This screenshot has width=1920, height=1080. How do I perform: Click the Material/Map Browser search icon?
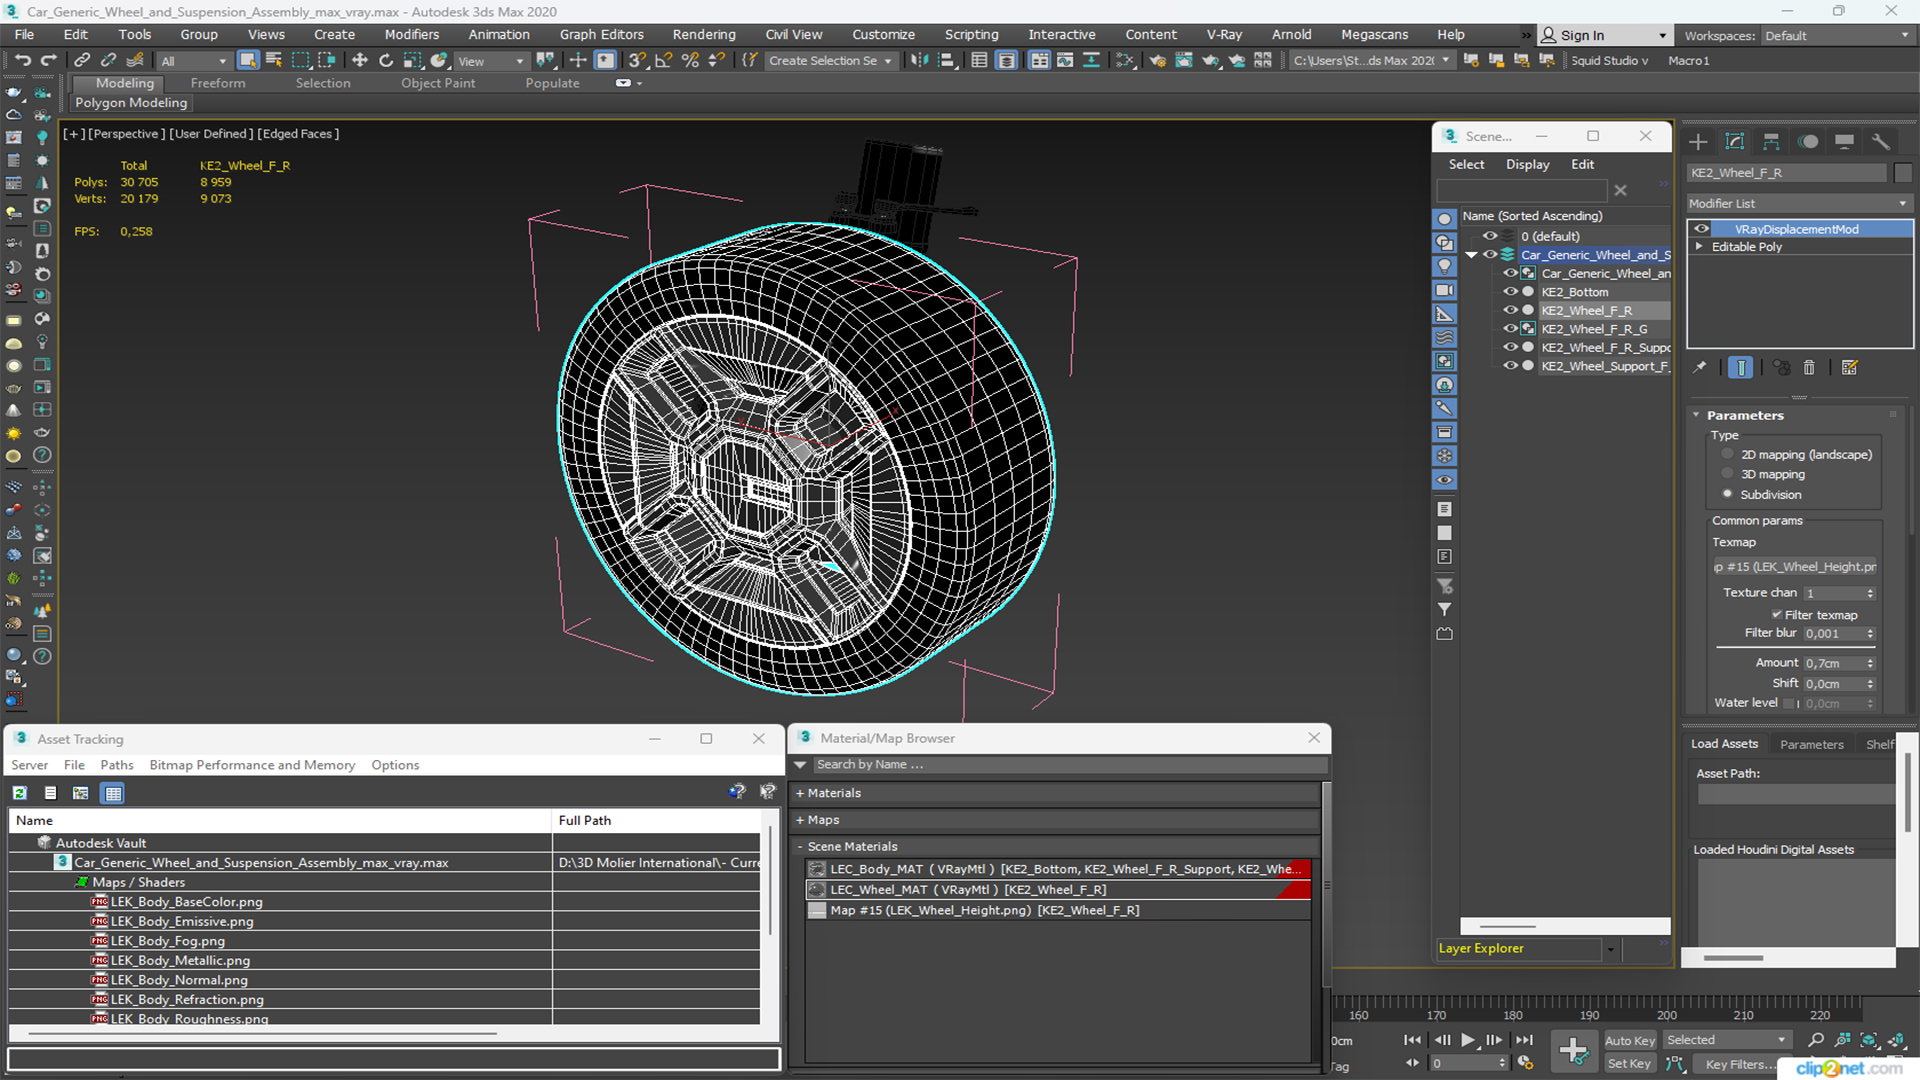click(802, 764)
